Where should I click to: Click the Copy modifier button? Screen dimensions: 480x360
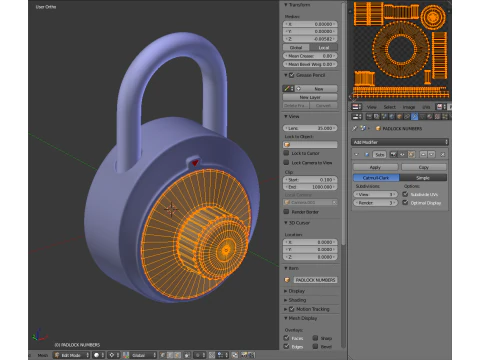pos(424,167)
